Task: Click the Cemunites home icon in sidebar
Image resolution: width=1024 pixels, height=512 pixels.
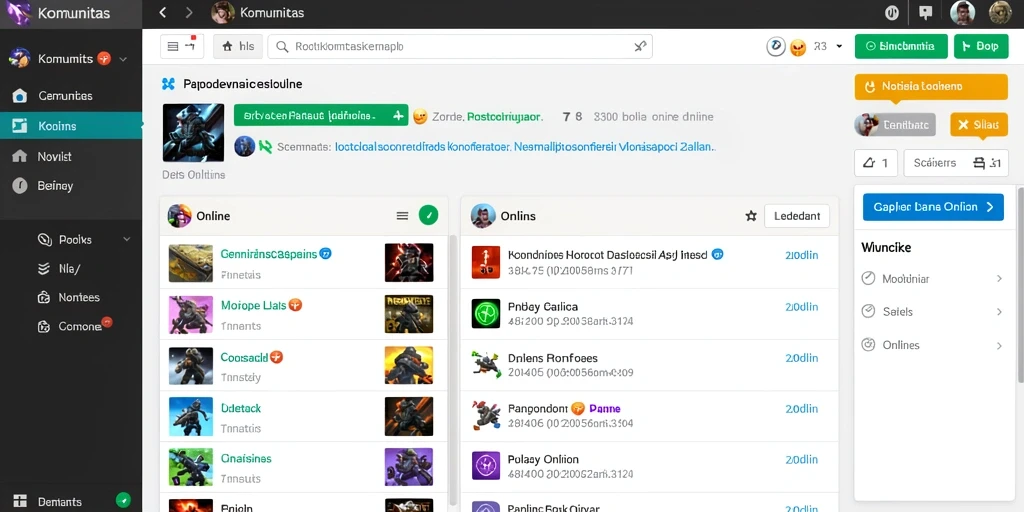Action: pyautogui.click(x=20, y=96)
